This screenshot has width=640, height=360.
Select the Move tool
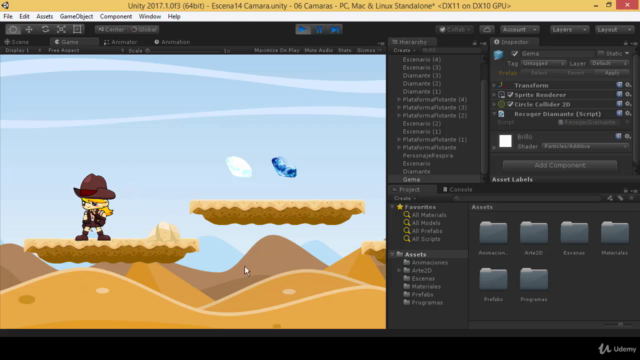pyautogui.click(x=29, y=29)
